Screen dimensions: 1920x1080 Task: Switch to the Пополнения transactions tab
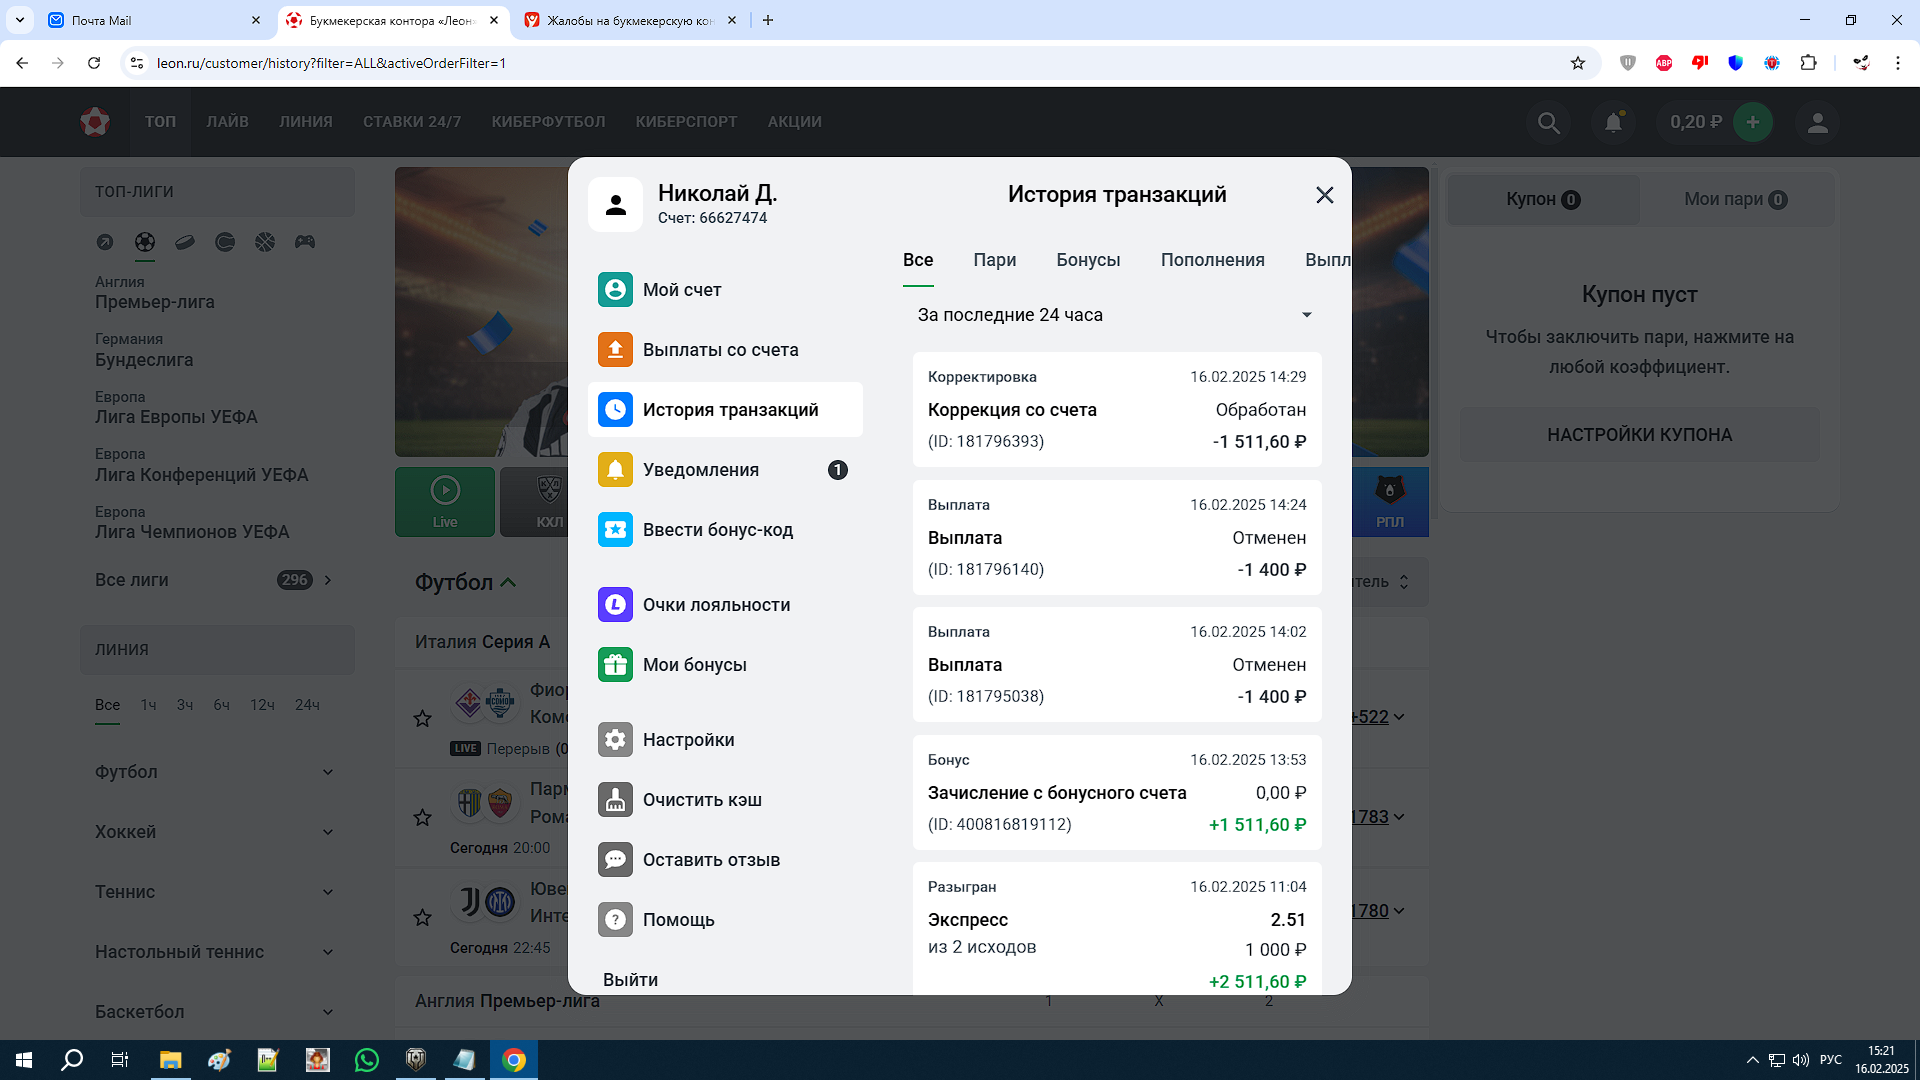point(1212,260)
